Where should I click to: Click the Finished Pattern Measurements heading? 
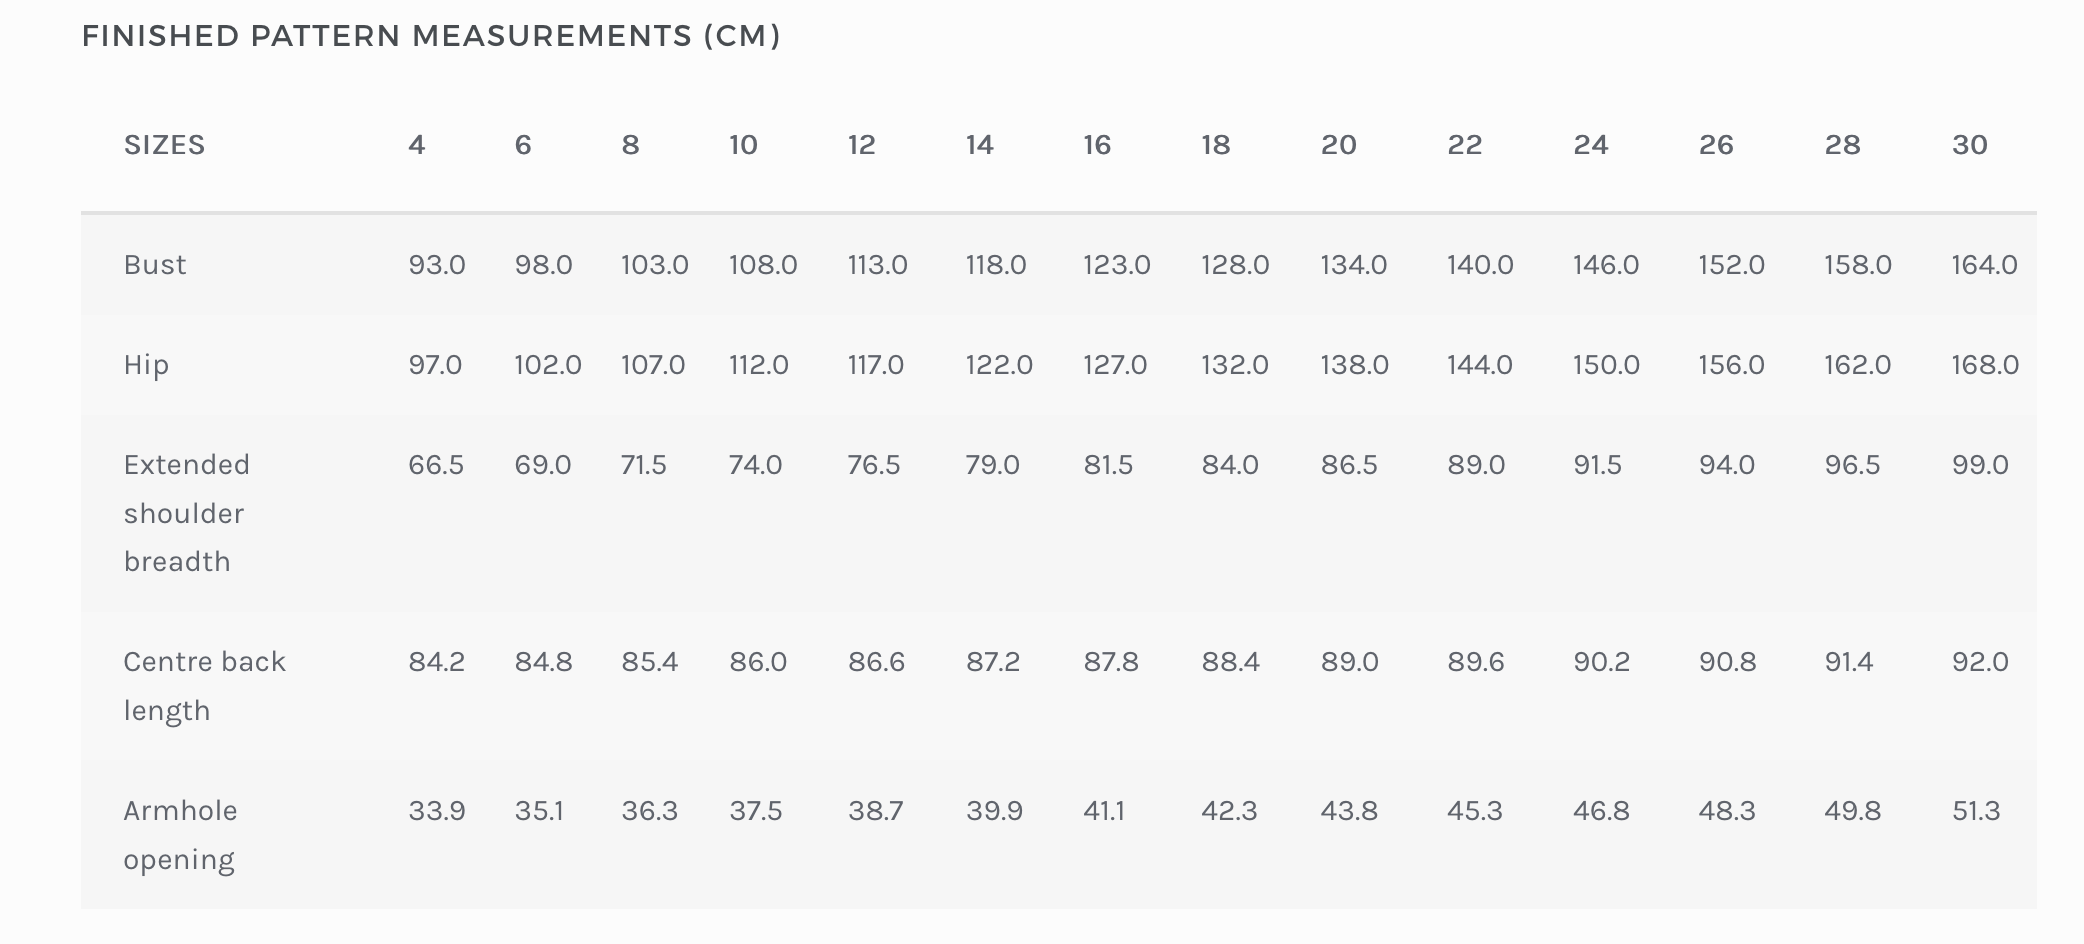(x=431, y=36)
